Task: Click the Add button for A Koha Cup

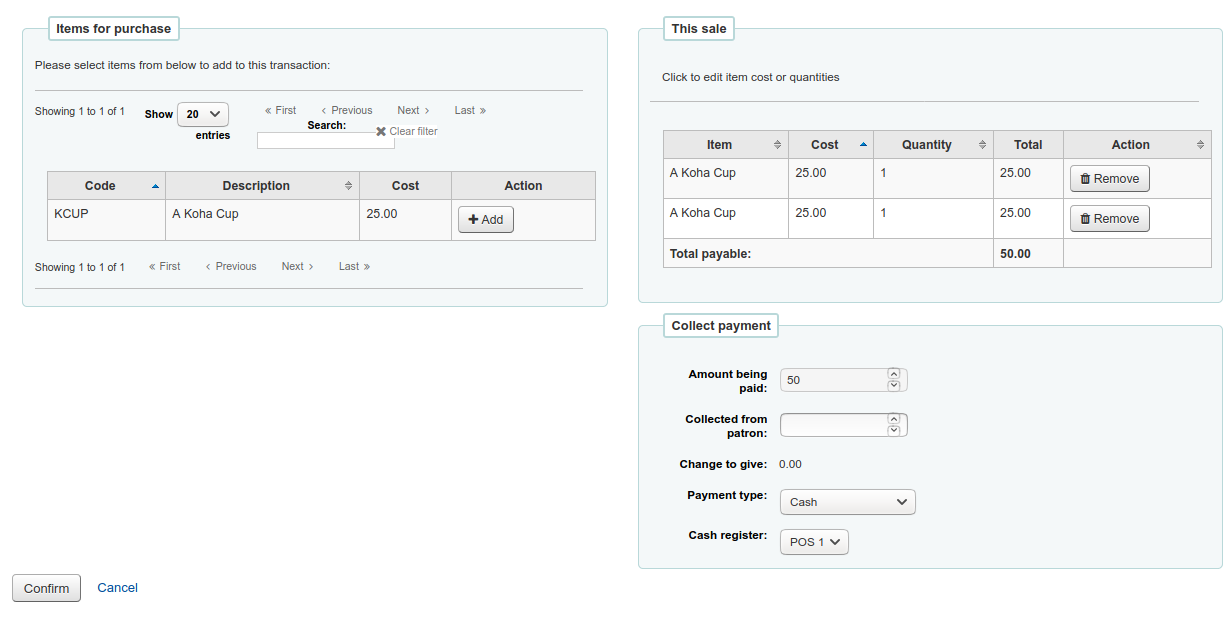Action: tap(485, 220)
